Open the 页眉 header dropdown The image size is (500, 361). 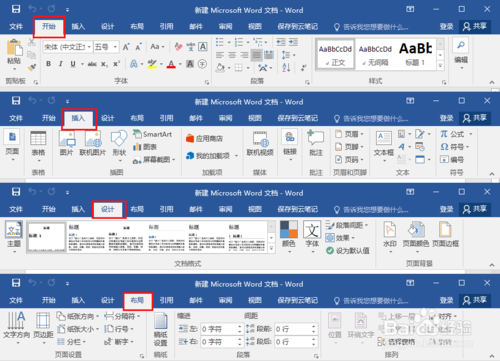[x=349, y=134]
